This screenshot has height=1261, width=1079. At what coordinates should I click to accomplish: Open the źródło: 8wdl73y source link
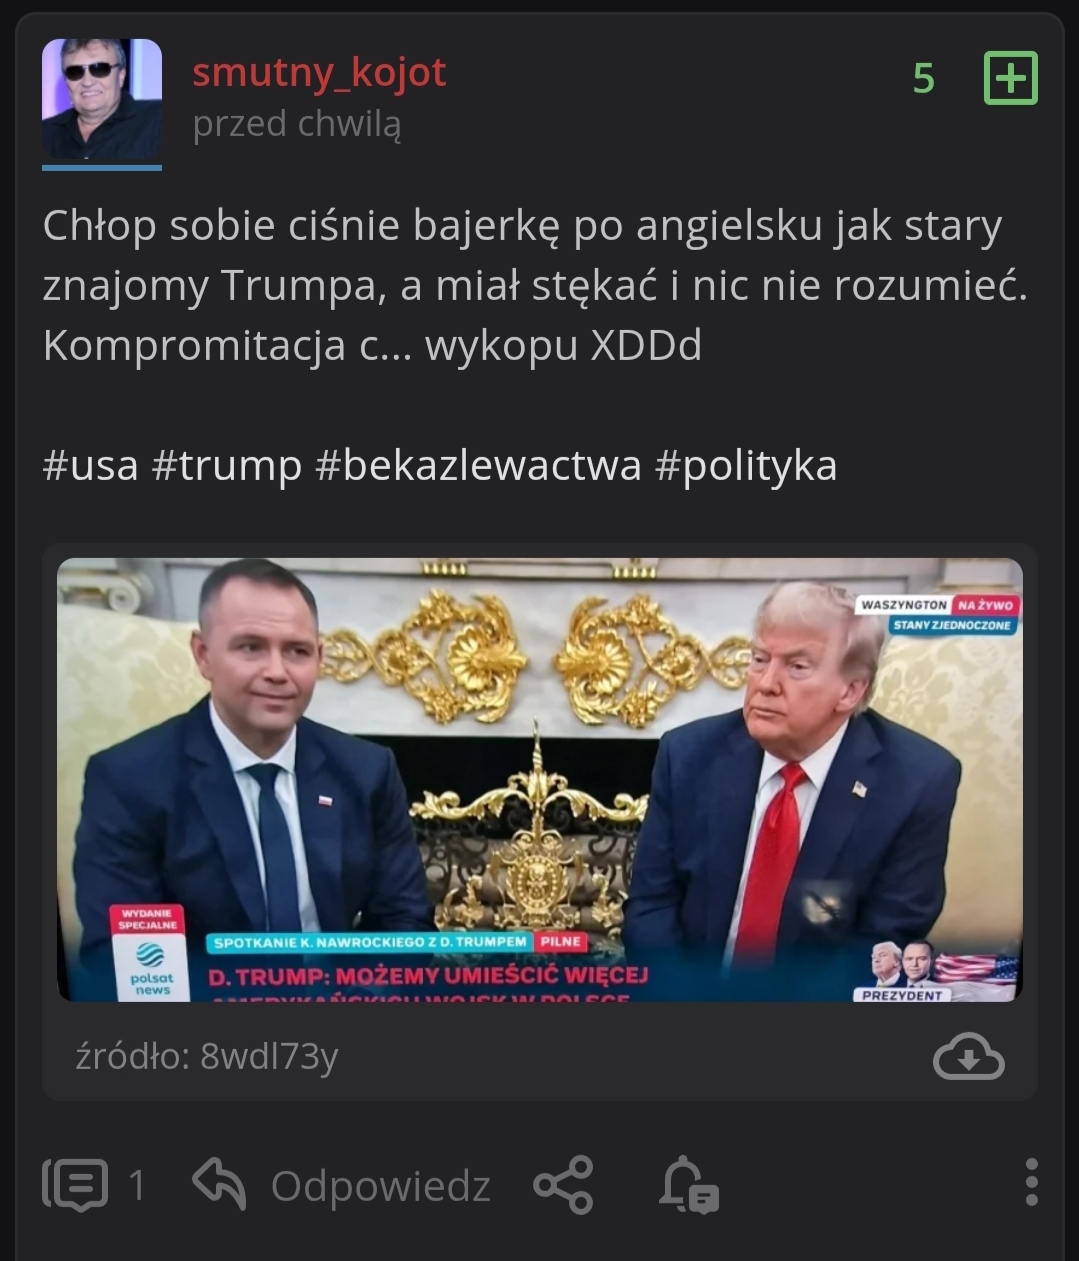[207, 1056]
